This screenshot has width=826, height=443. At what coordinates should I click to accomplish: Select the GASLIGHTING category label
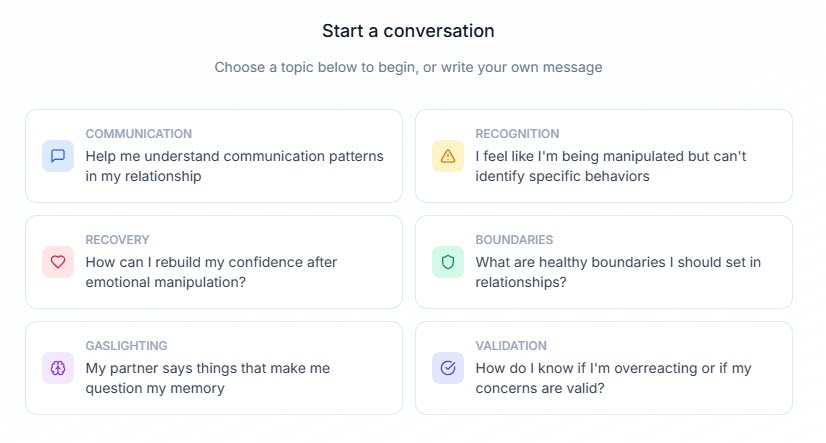[x=126, y=346]
